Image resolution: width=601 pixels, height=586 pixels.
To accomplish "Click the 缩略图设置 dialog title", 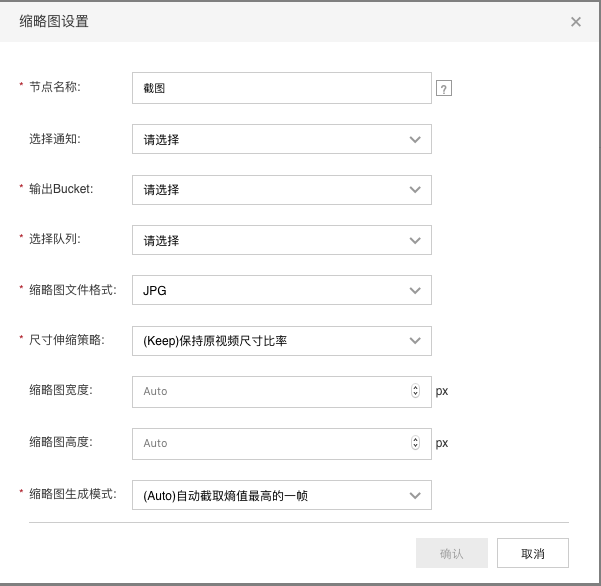I will [54, 21].
